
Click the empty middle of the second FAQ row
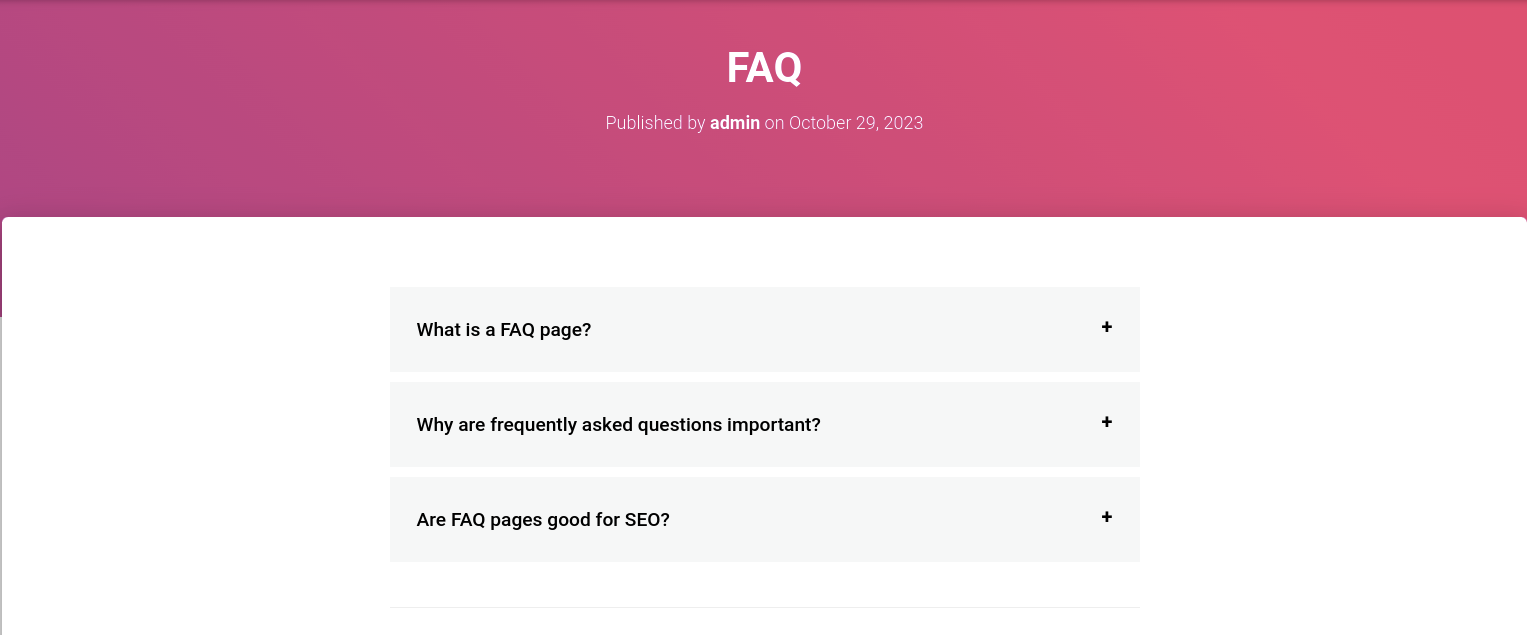pos(960,424)
